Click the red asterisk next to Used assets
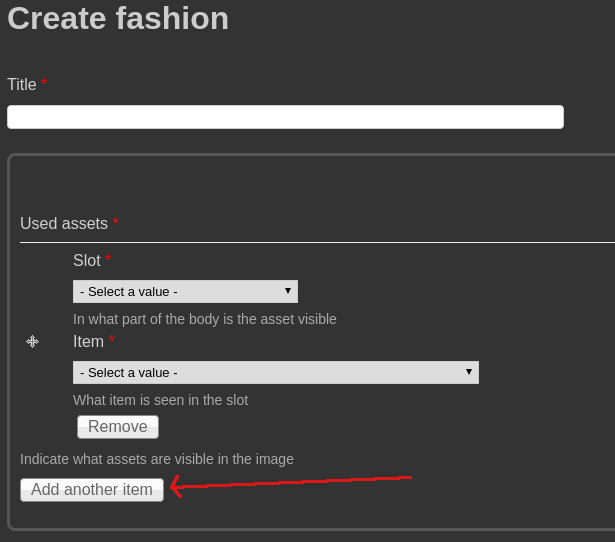615x542 pixels. pyautogui.click(x=116, y=223)
